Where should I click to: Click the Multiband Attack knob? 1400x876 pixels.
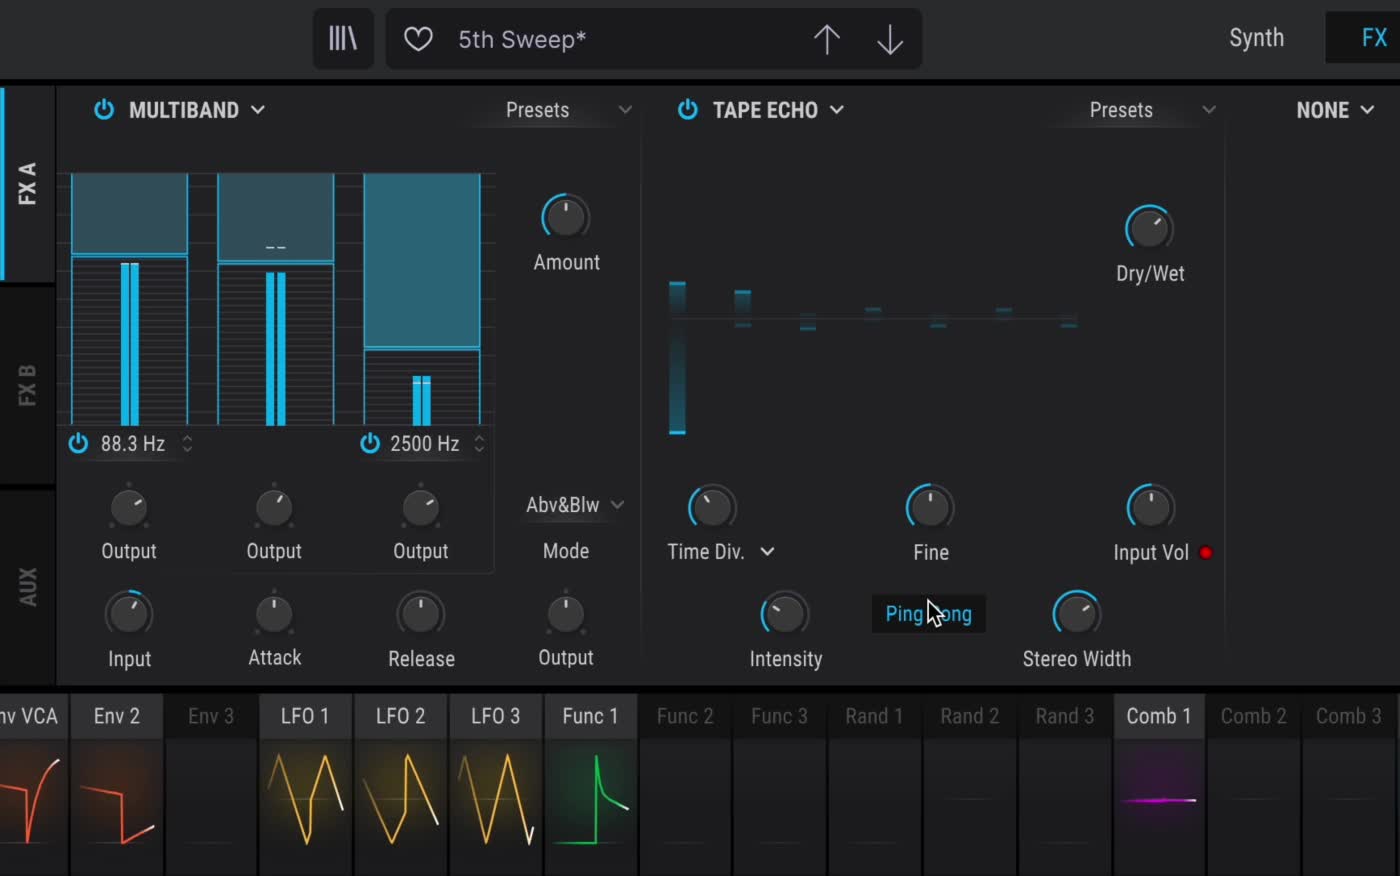[274, 614]
